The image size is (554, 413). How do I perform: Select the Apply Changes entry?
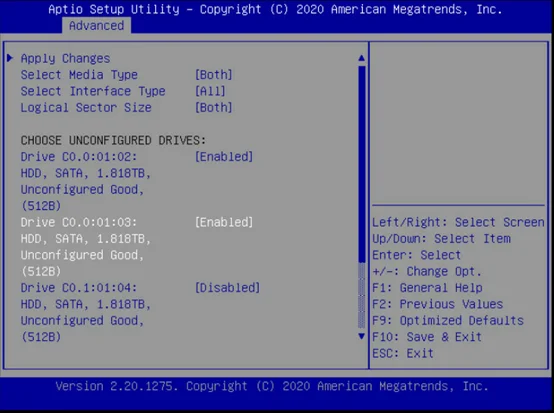click(65, 58)
